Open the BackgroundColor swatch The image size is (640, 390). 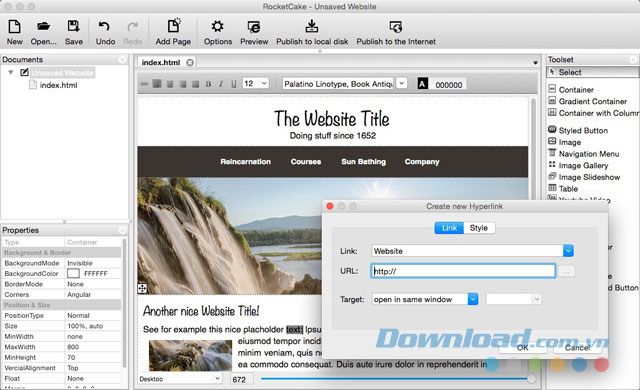[73, 273]
